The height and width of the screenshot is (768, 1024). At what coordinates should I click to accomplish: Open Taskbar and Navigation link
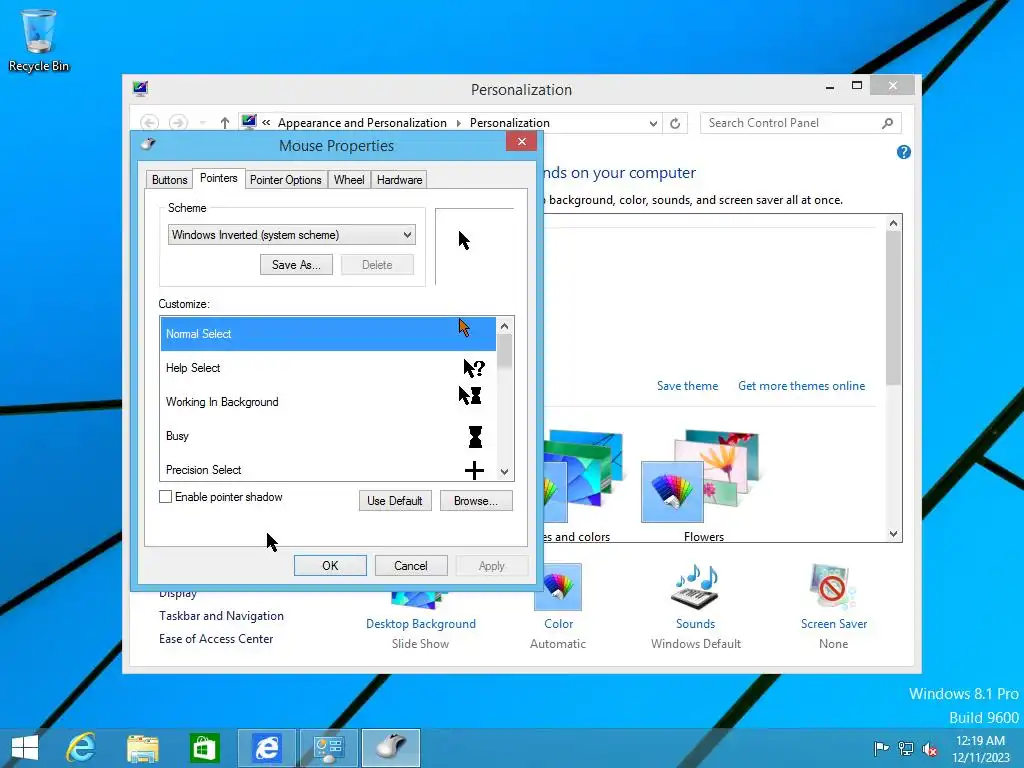point(221,616)
